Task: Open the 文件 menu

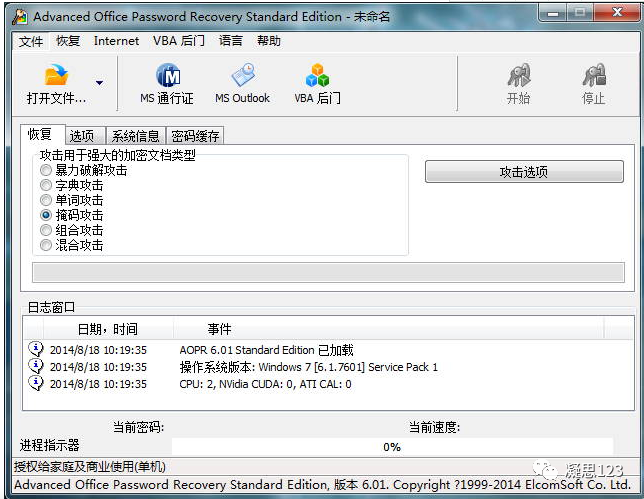Action: 31,41
